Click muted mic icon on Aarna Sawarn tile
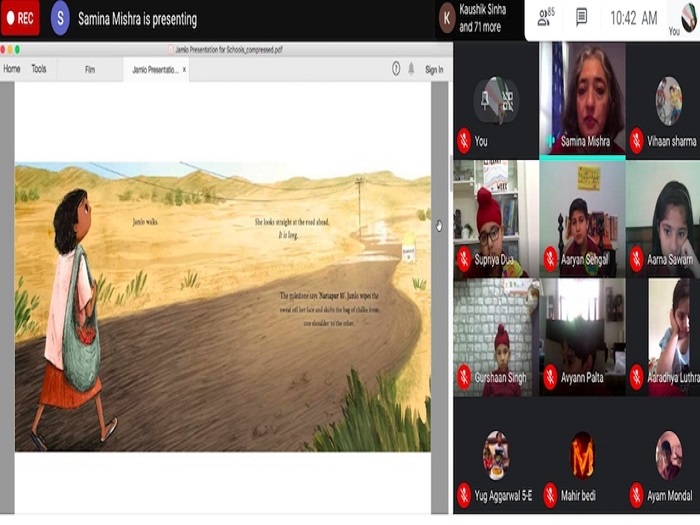The image size is (700, 525). pos(637,259)
